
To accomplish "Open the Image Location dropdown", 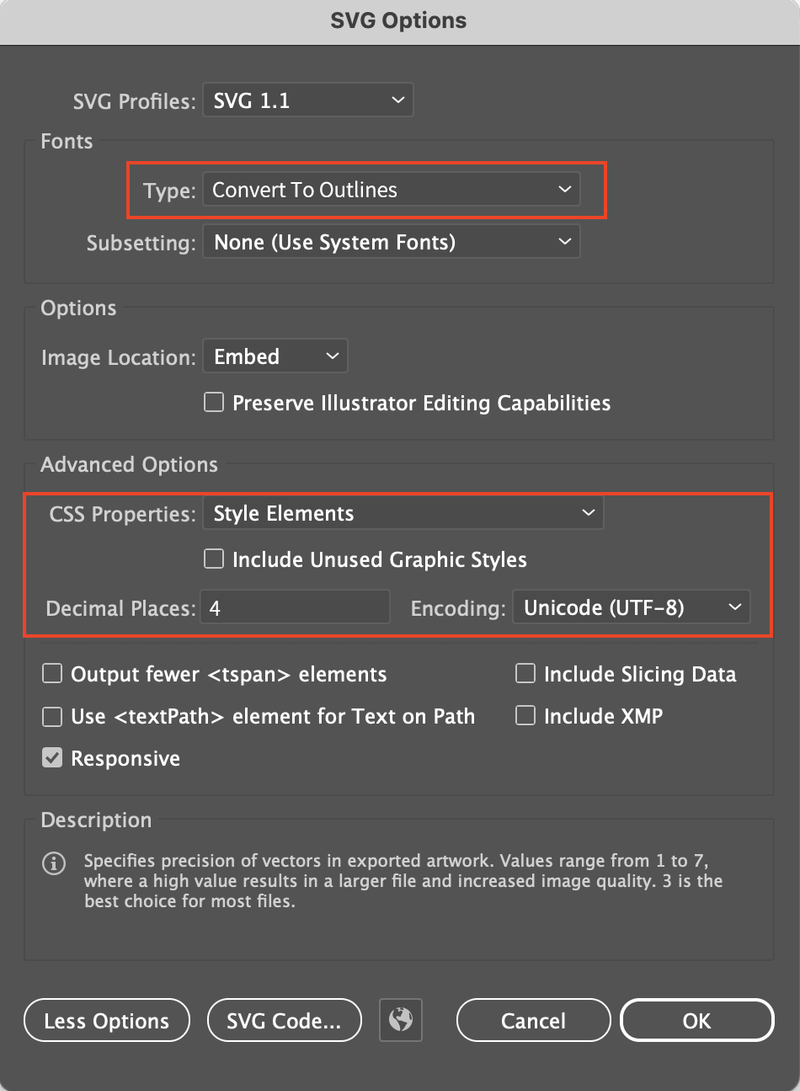I will (275, 355).
